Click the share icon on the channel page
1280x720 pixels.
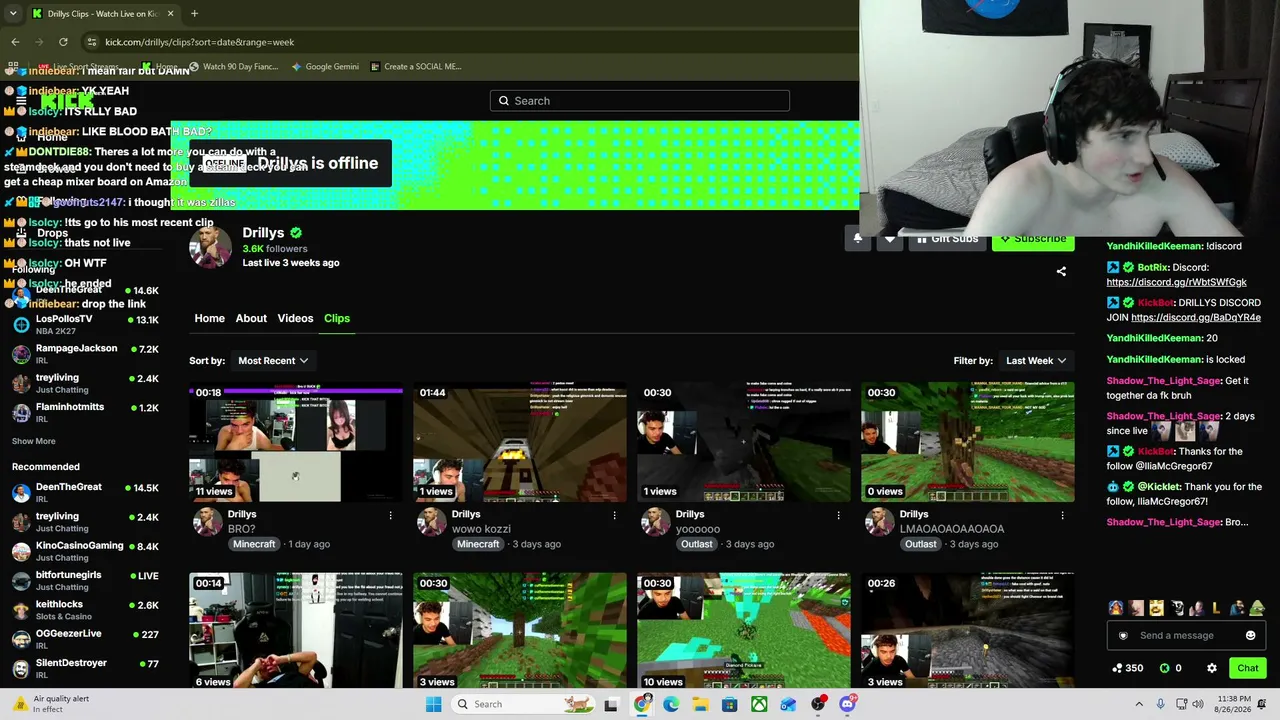(x=1061, y=271)
